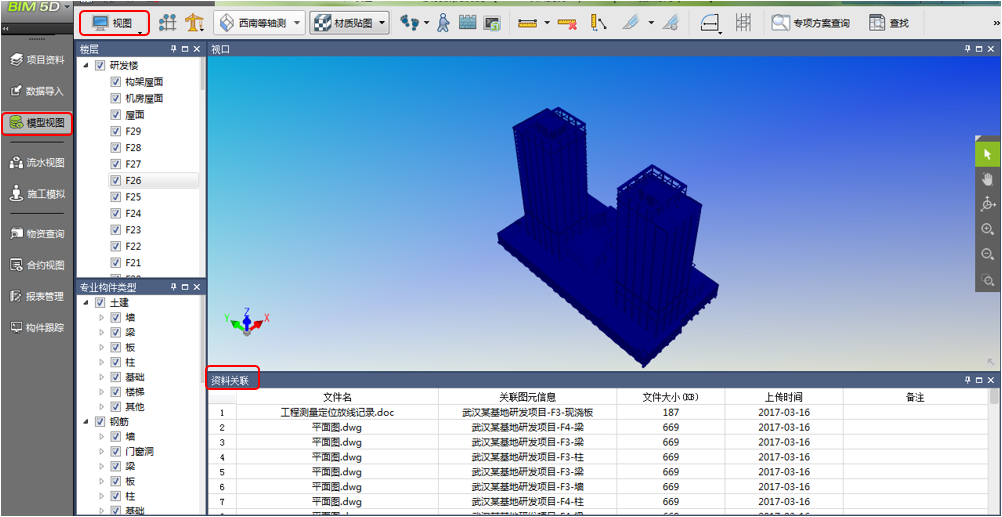Click the delete measurement ruler icon

(567, 24)
